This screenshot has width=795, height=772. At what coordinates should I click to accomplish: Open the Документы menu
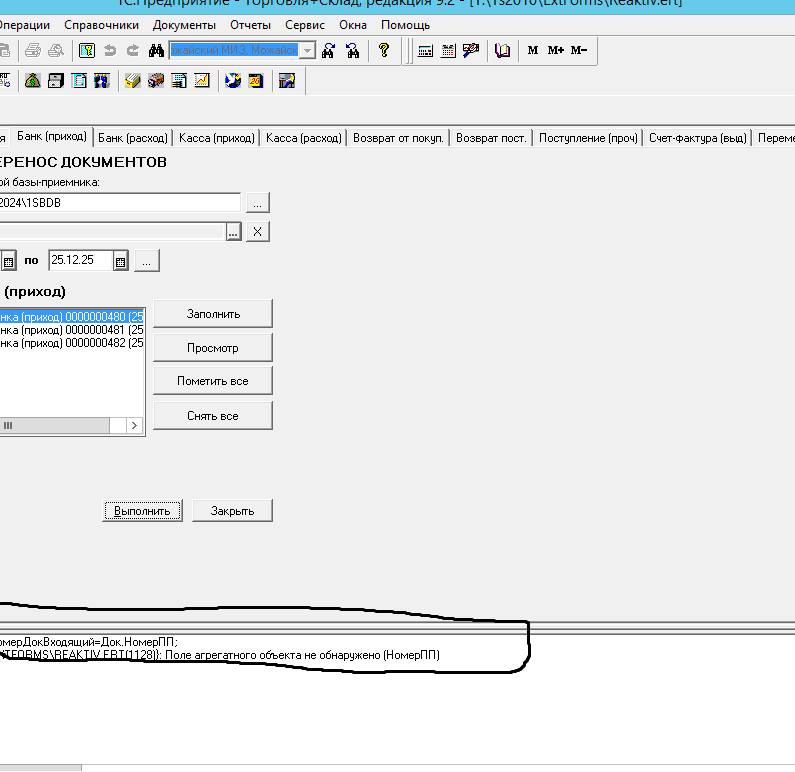184,25
